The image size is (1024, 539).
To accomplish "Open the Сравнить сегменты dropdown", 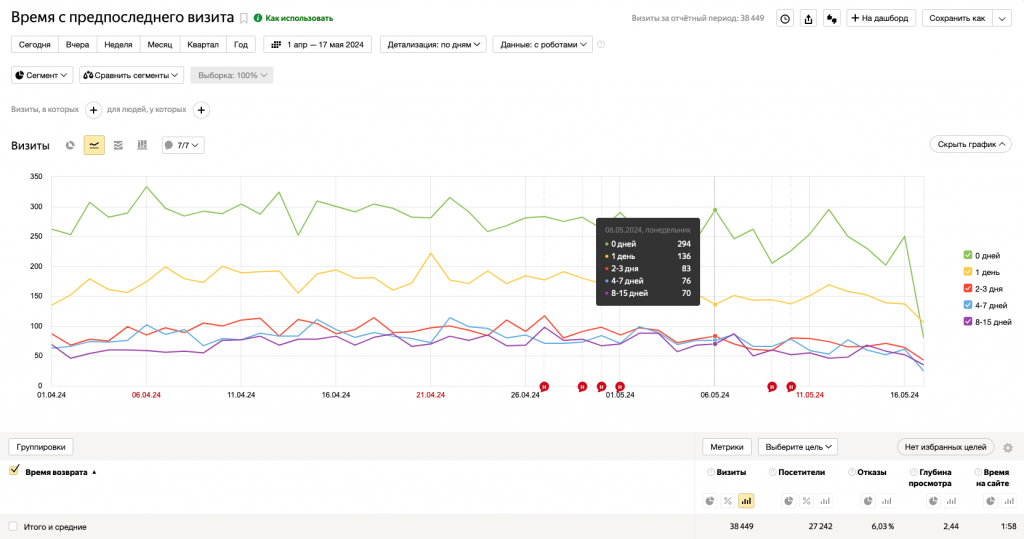I will pyautogui.click(x=131, y=75).
